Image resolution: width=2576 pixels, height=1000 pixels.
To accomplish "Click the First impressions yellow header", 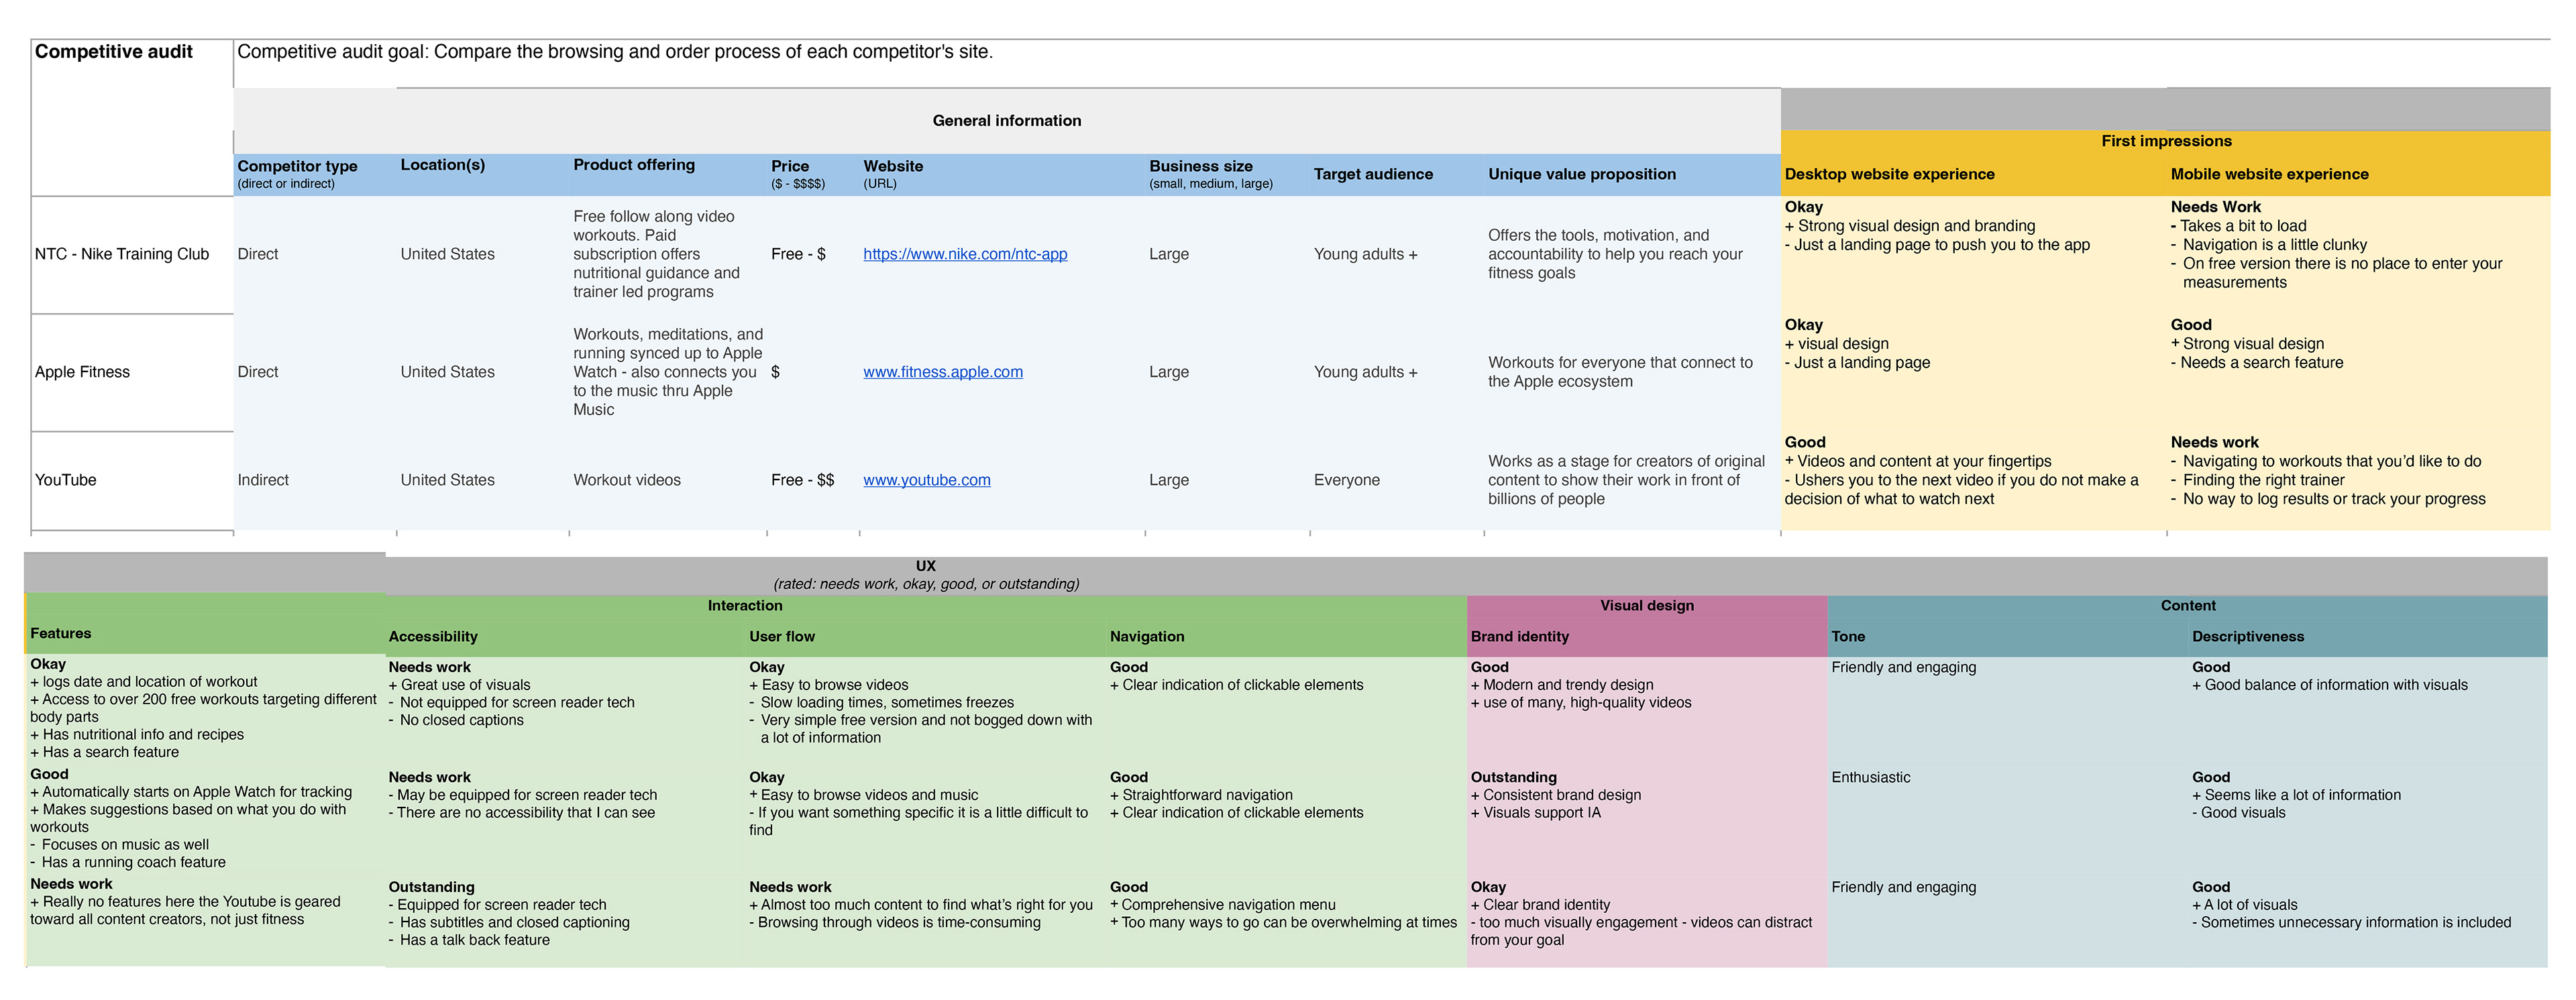I will click(2166, 141).
